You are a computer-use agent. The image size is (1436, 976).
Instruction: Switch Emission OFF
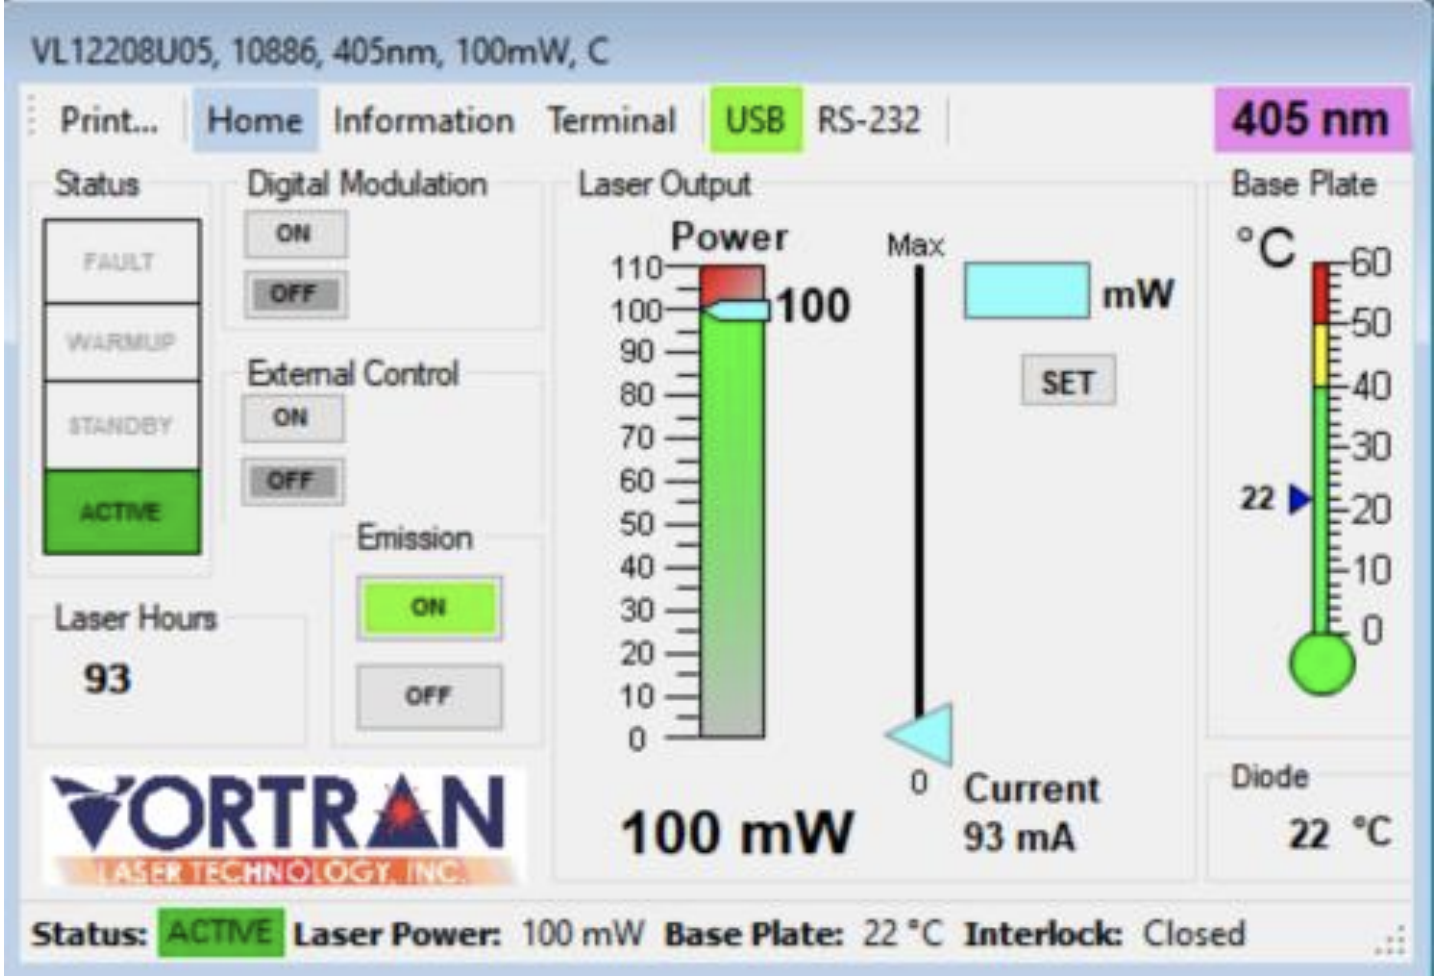pyautogui.click(x=429, y=696)
